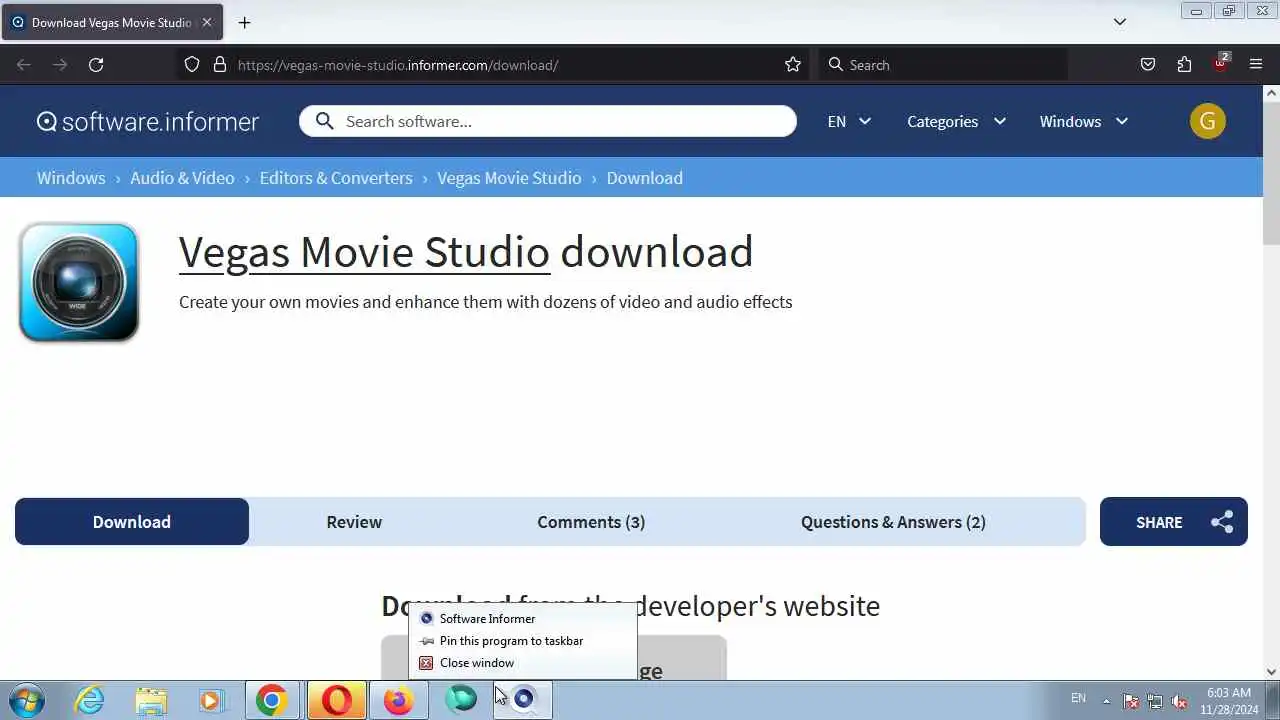The height and width of the screenshot is (720, 1280).
Task: Click the uBlock extension icon with badge
Action: click(1221, 63)
